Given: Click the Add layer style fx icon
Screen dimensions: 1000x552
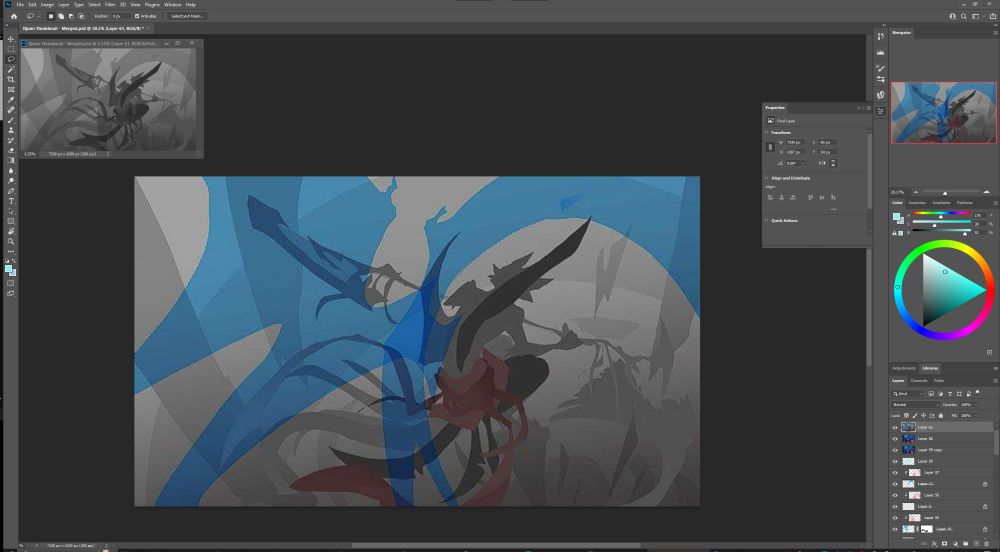Looking at the screenshot, I should point(934,544).
